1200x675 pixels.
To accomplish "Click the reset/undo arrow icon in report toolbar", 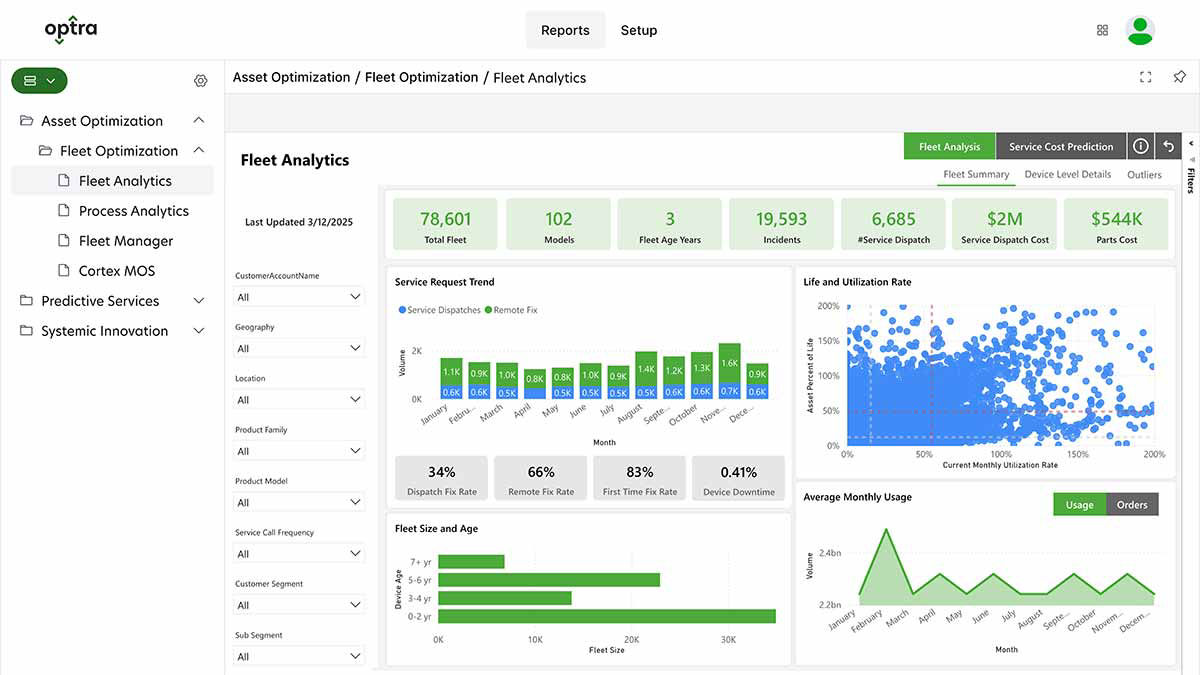I will pyautogui.click(x=1167, y=145).
